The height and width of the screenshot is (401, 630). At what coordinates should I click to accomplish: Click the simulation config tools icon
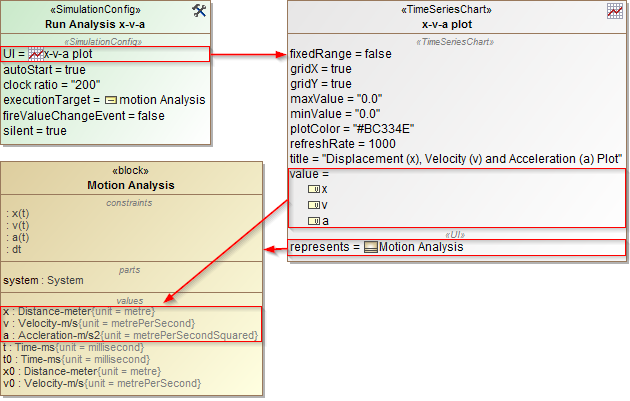point(198,11)
